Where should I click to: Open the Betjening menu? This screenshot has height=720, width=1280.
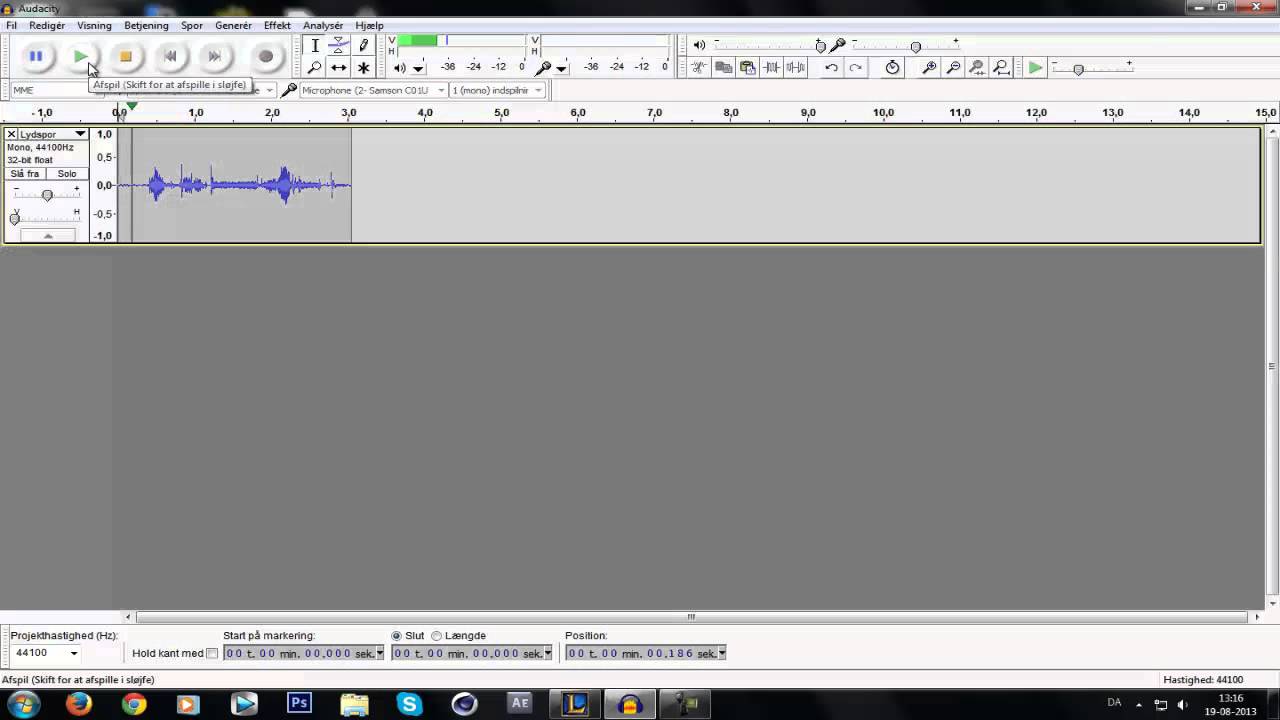coord(146,25)
